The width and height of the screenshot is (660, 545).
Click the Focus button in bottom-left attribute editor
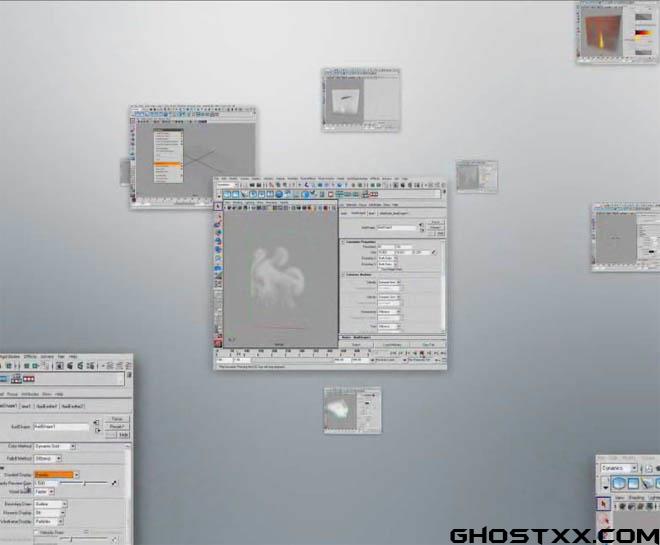pyautogui.click(x=117, y=419)
